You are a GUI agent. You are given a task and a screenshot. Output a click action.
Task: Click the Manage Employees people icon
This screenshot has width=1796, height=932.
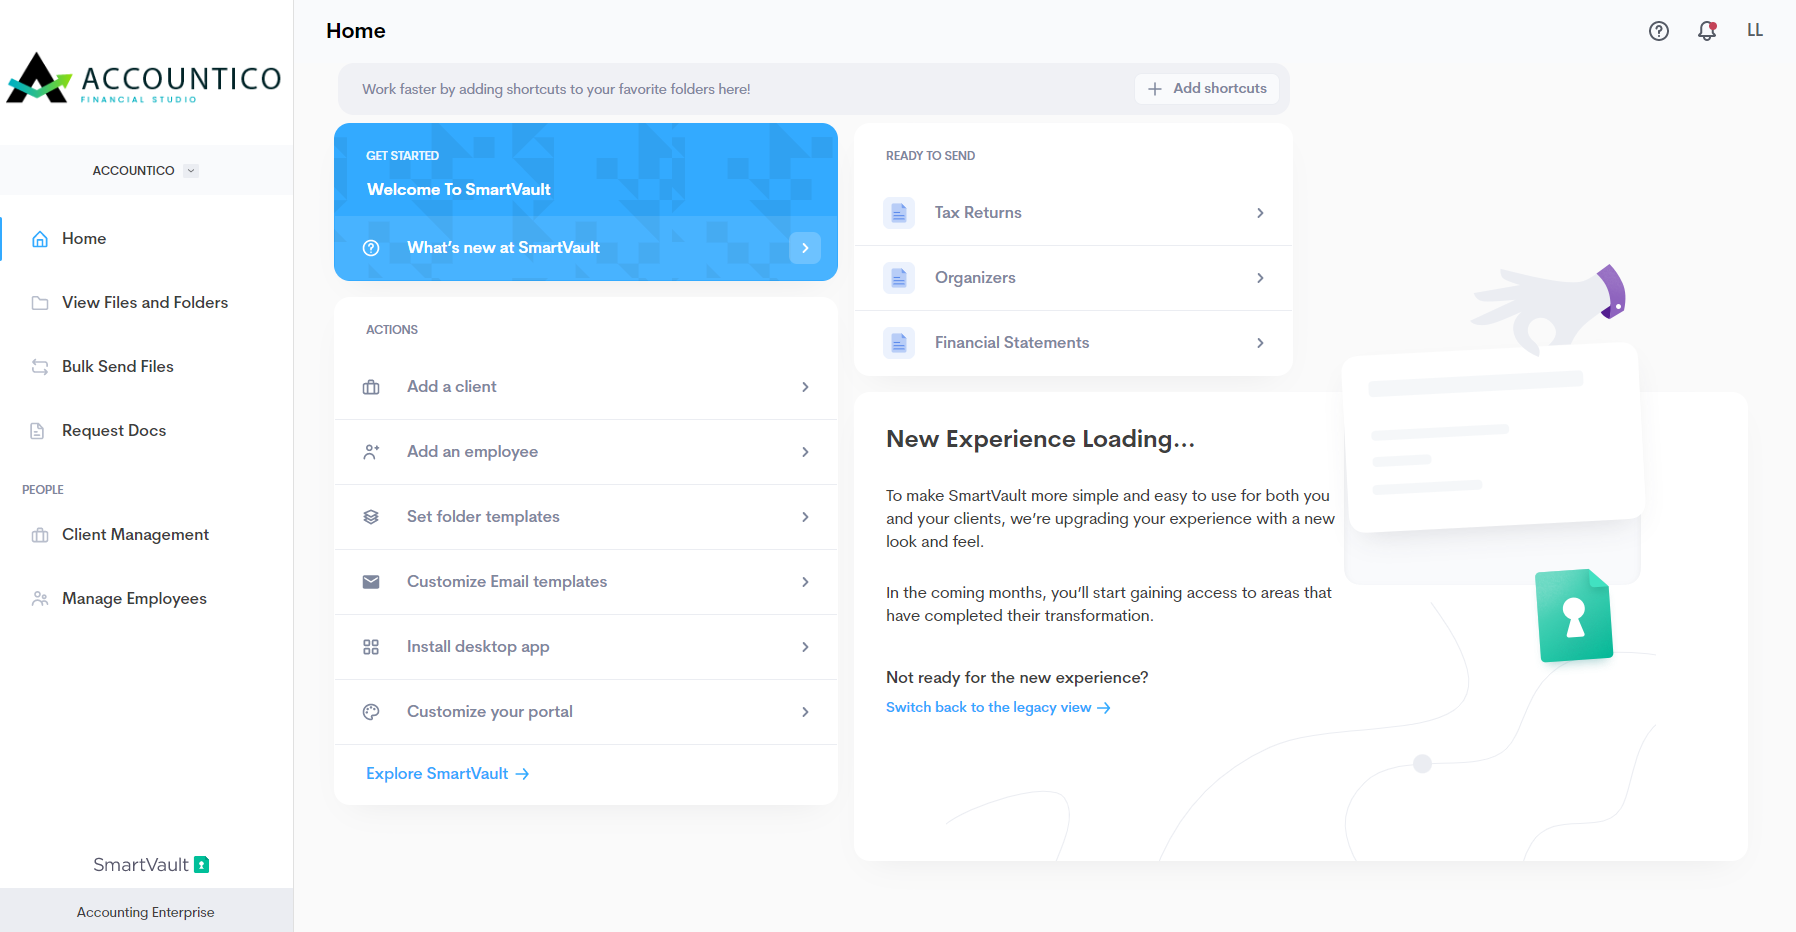pyautogui.click(x=40, y=599)
